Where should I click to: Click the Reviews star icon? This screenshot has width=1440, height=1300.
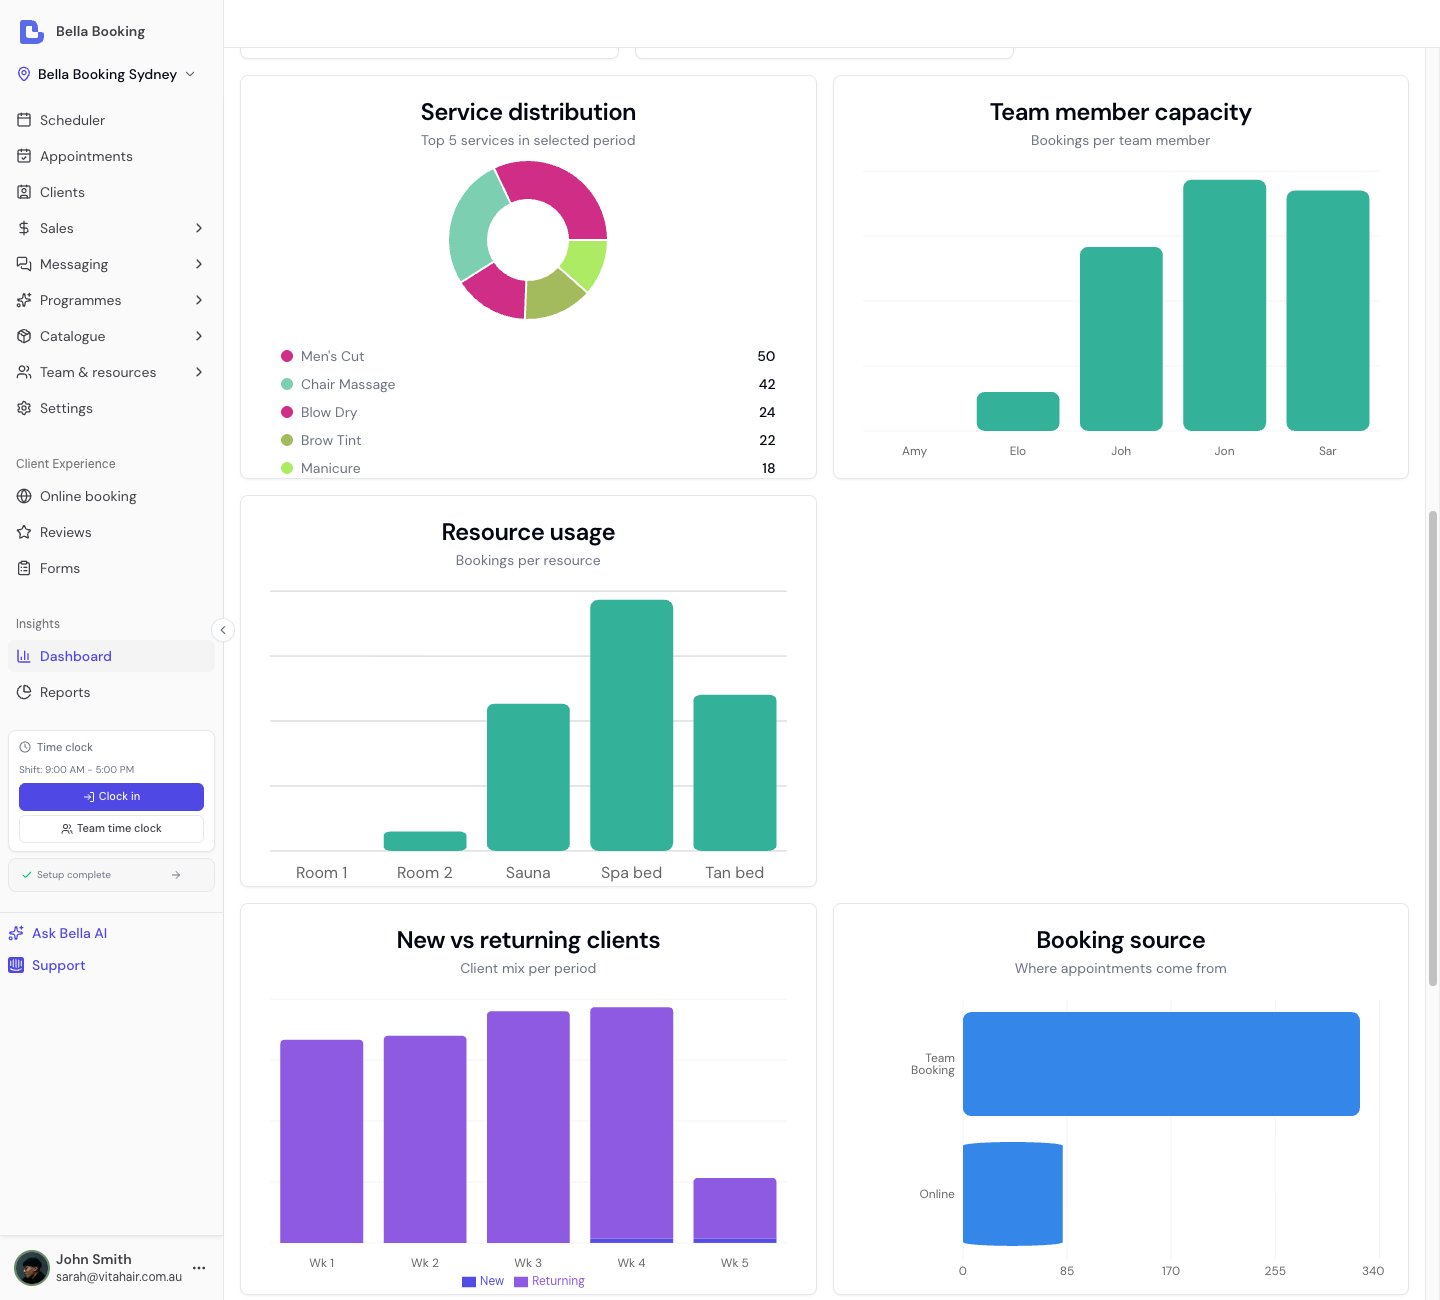(x=24, y=532)
